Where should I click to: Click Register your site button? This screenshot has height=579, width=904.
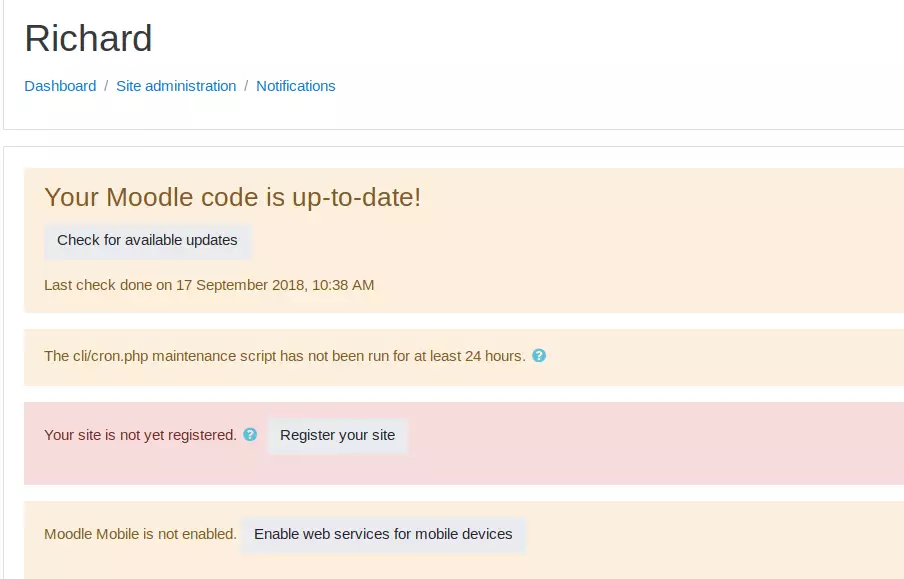[337, 435]
